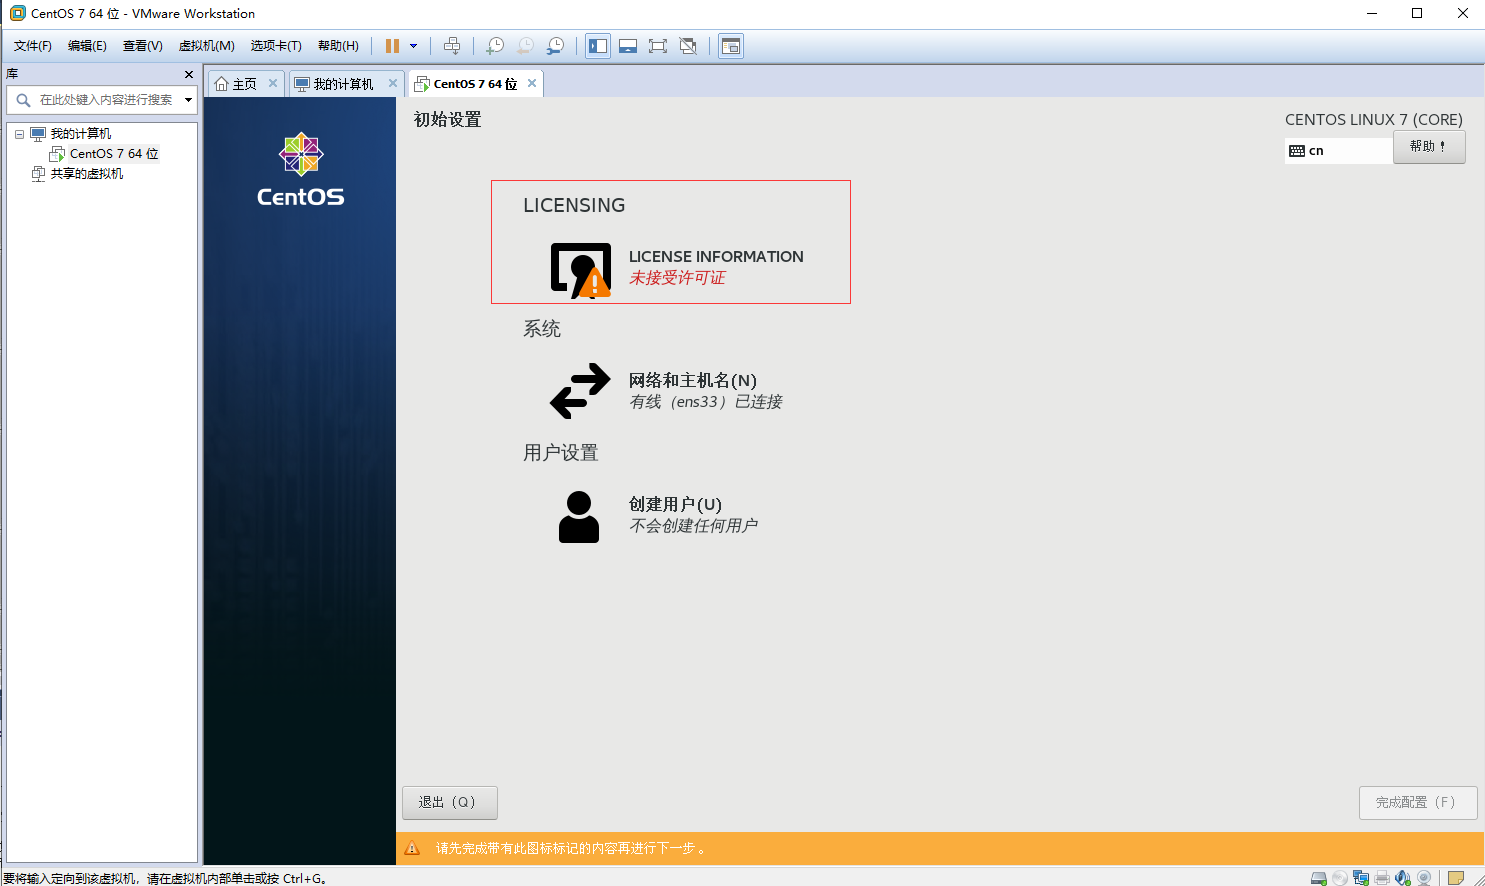Close the 库 library panel
This screenshot has height=886, width=1485.
189,74
